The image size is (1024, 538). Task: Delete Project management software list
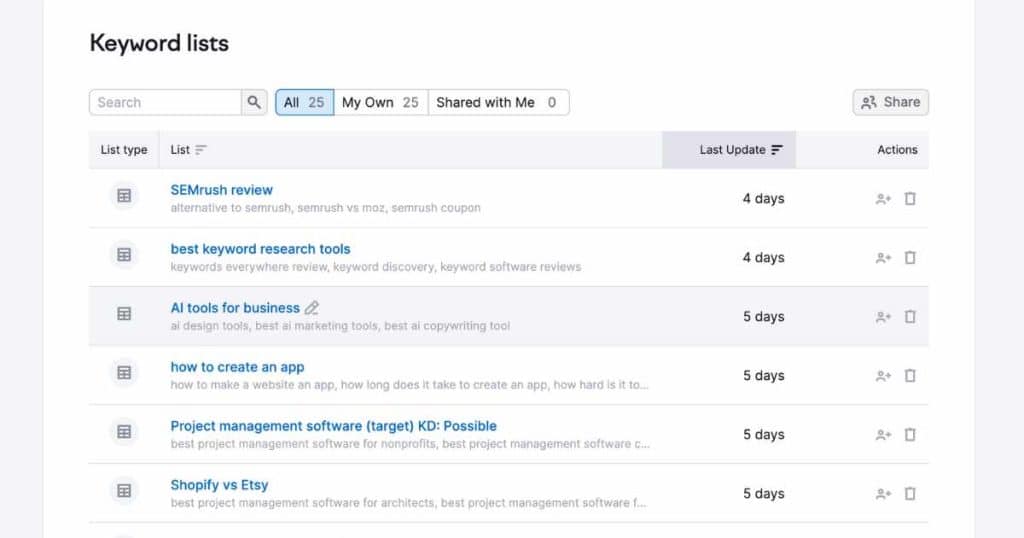[910, 435]
